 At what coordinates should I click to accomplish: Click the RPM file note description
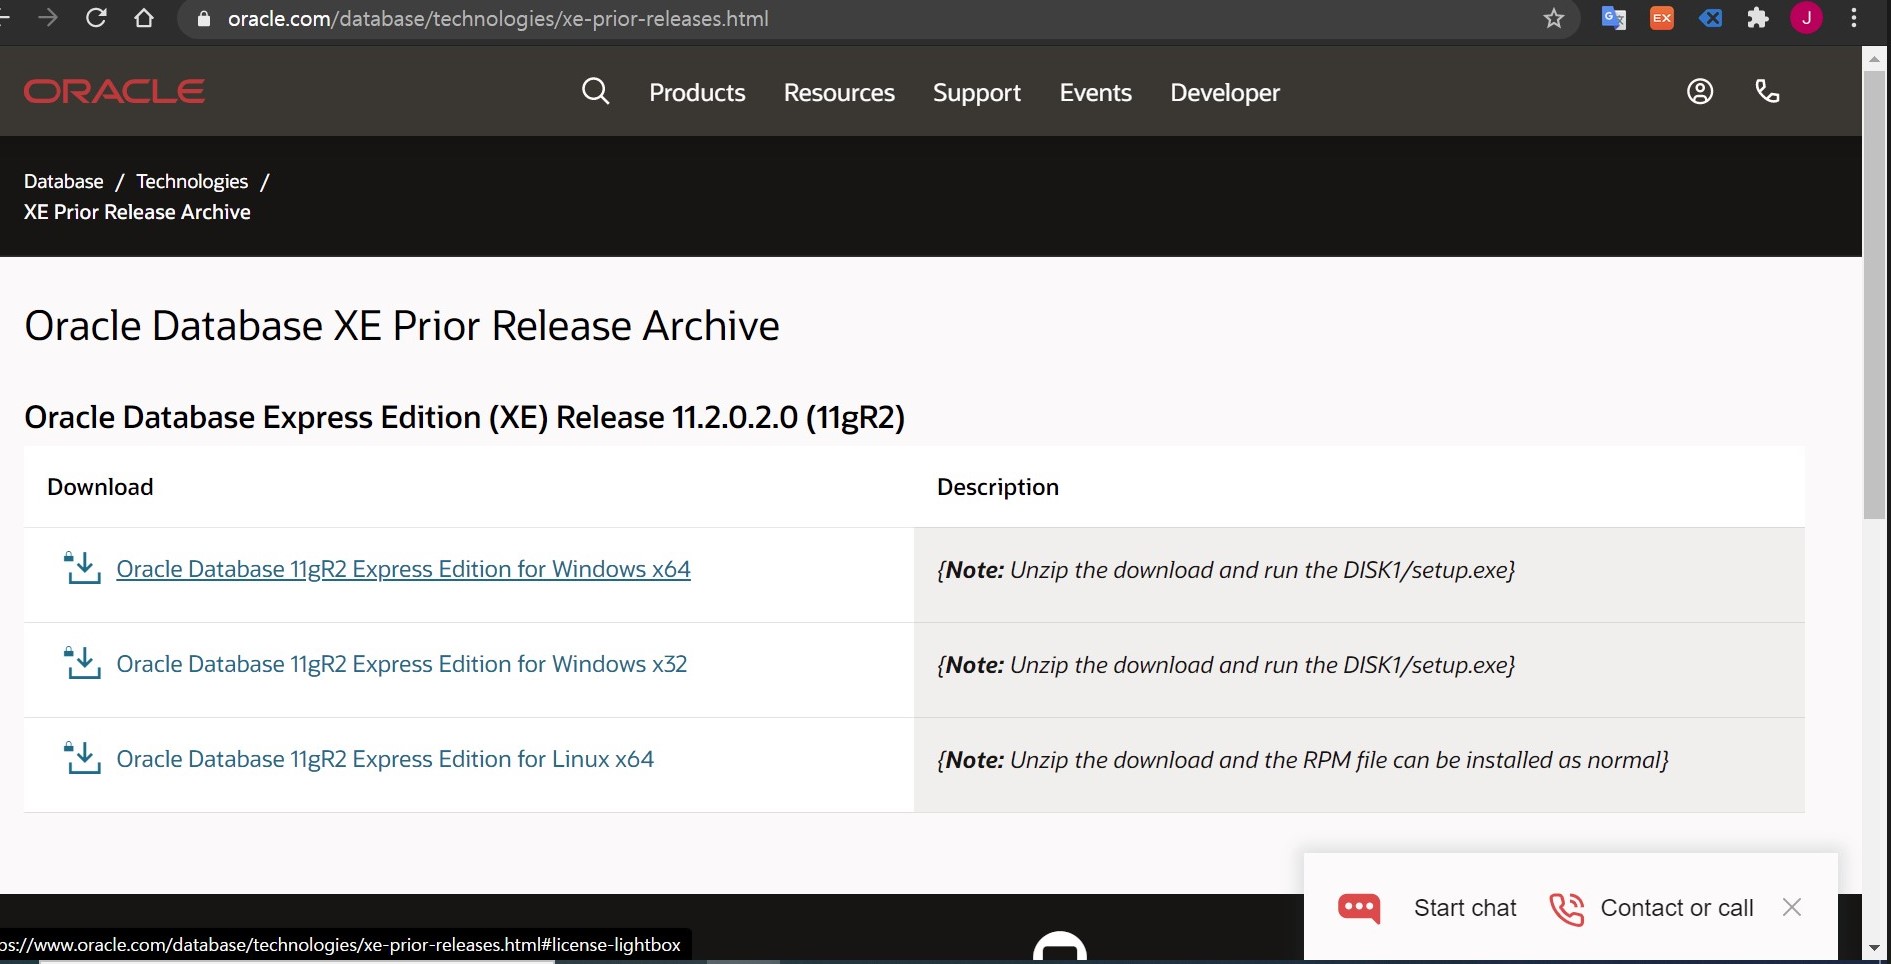point(1303,760)
